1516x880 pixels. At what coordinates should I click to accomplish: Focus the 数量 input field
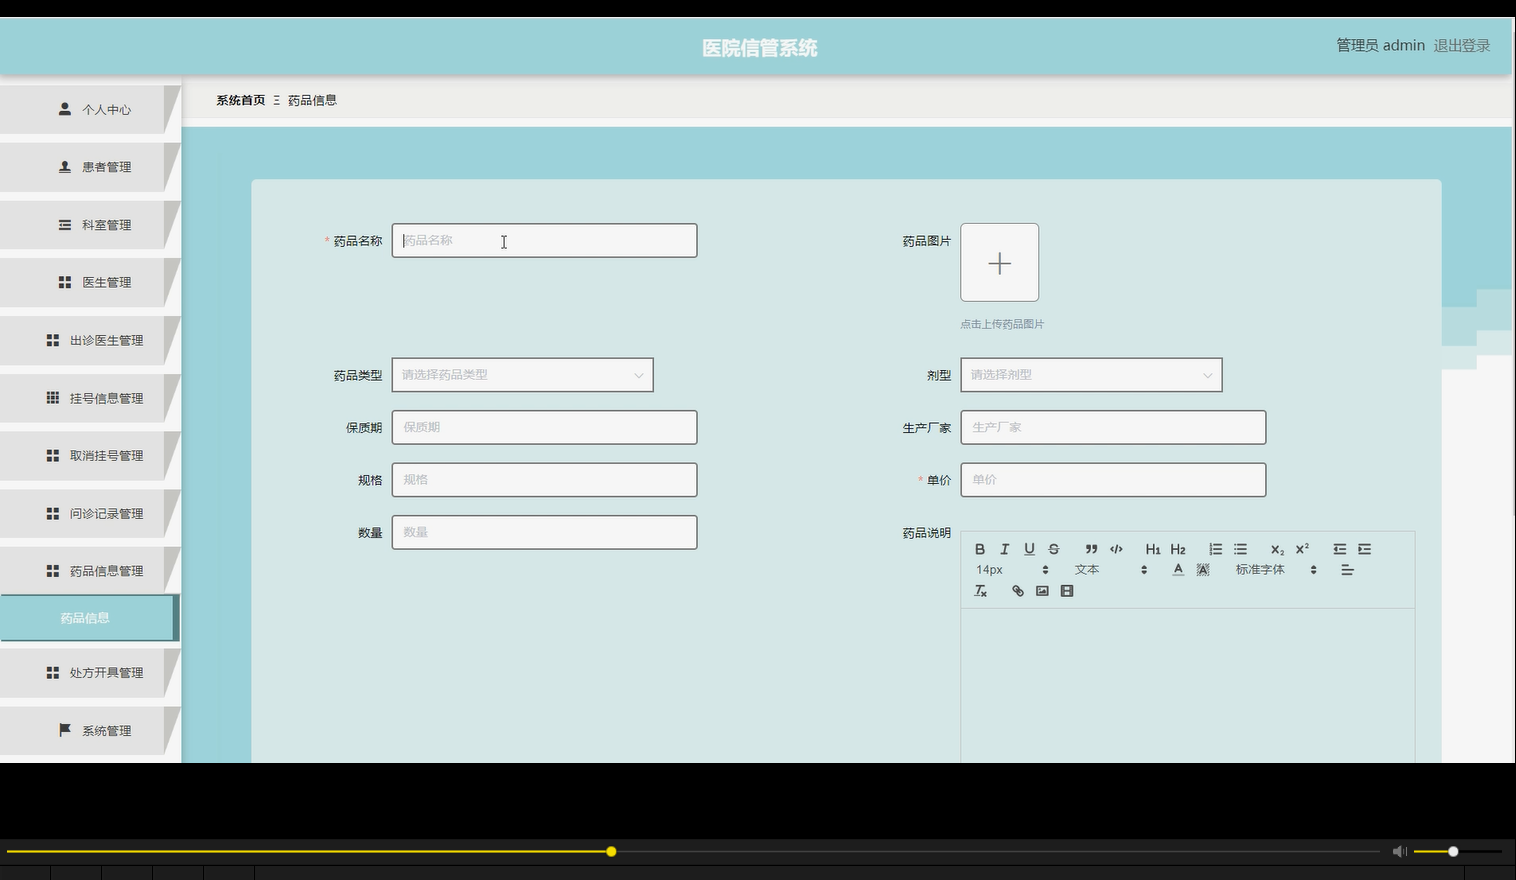(544, 532)
